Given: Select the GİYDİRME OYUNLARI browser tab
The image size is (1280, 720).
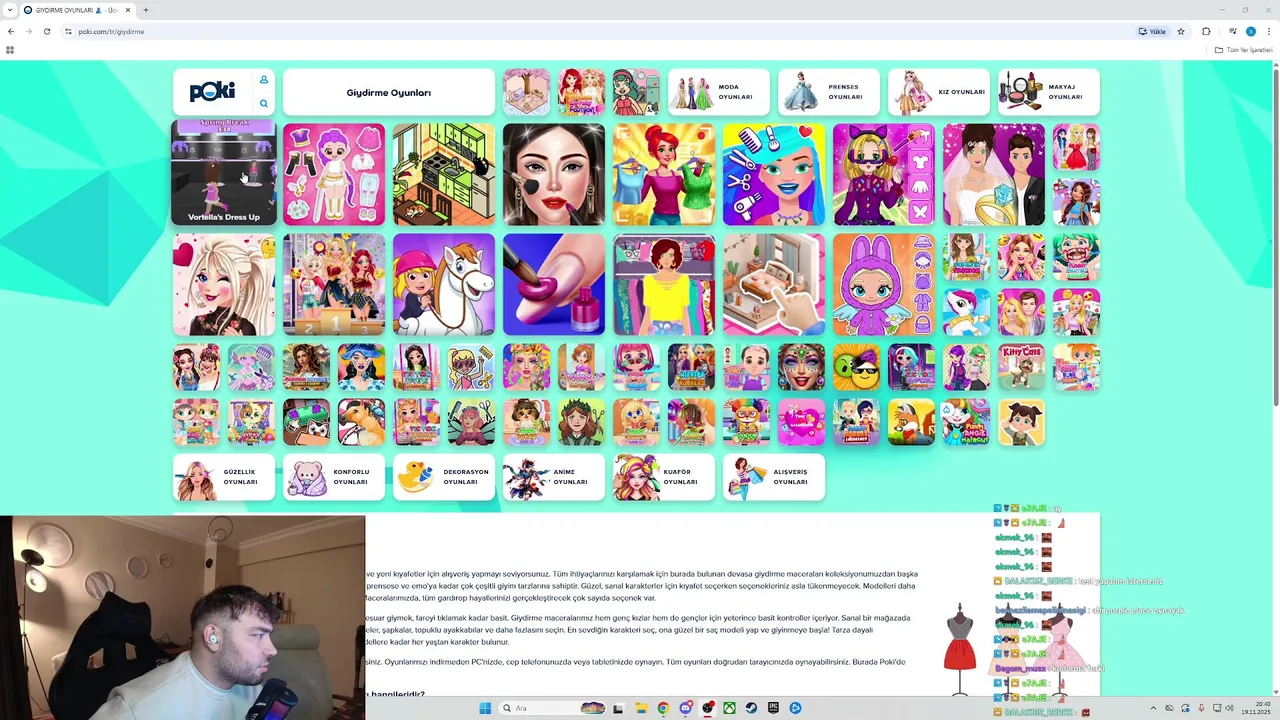Looking at the screenshot, I should coord(77,10).
